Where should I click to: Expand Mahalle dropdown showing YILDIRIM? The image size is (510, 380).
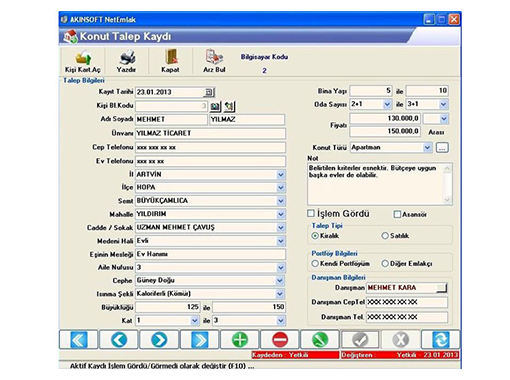281,214
